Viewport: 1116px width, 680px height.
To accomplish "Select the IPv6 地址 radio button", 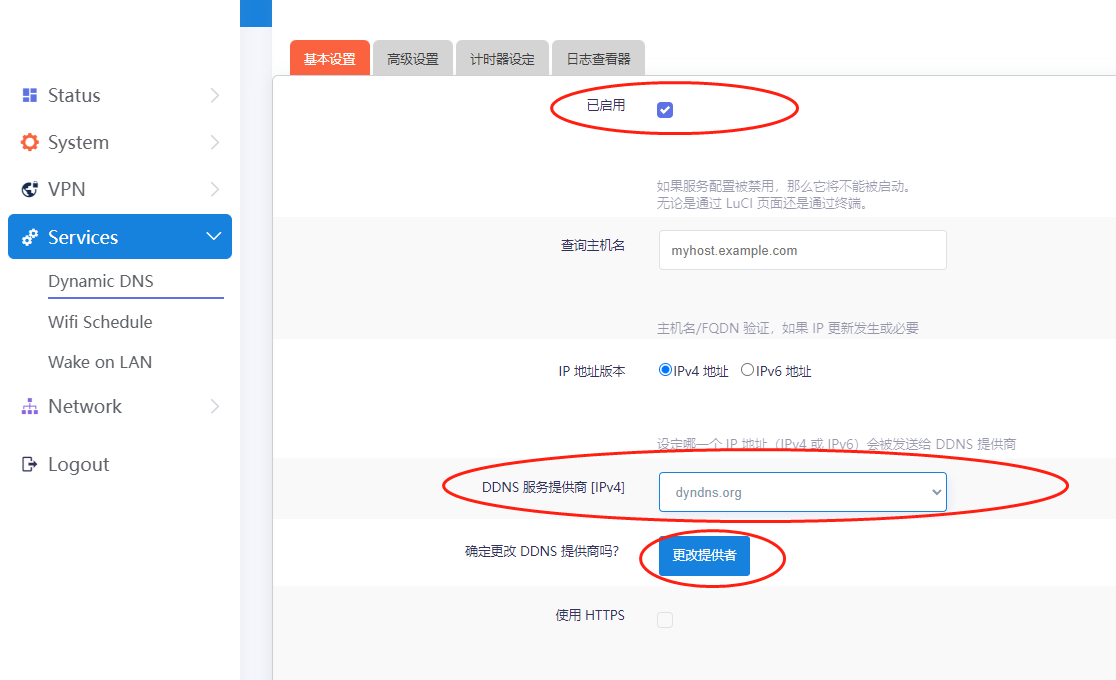I will tap(747, 370).
